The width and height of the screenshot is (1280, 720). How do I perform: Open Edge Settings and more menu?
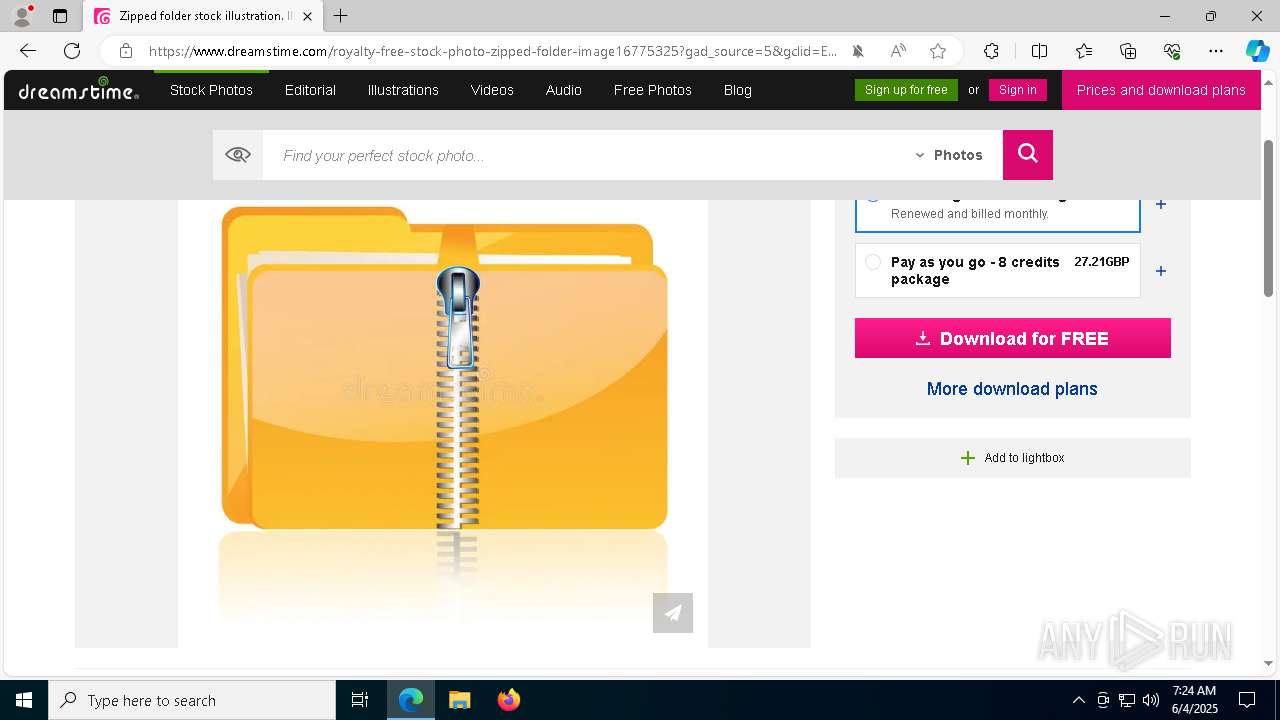(1216, 51)
